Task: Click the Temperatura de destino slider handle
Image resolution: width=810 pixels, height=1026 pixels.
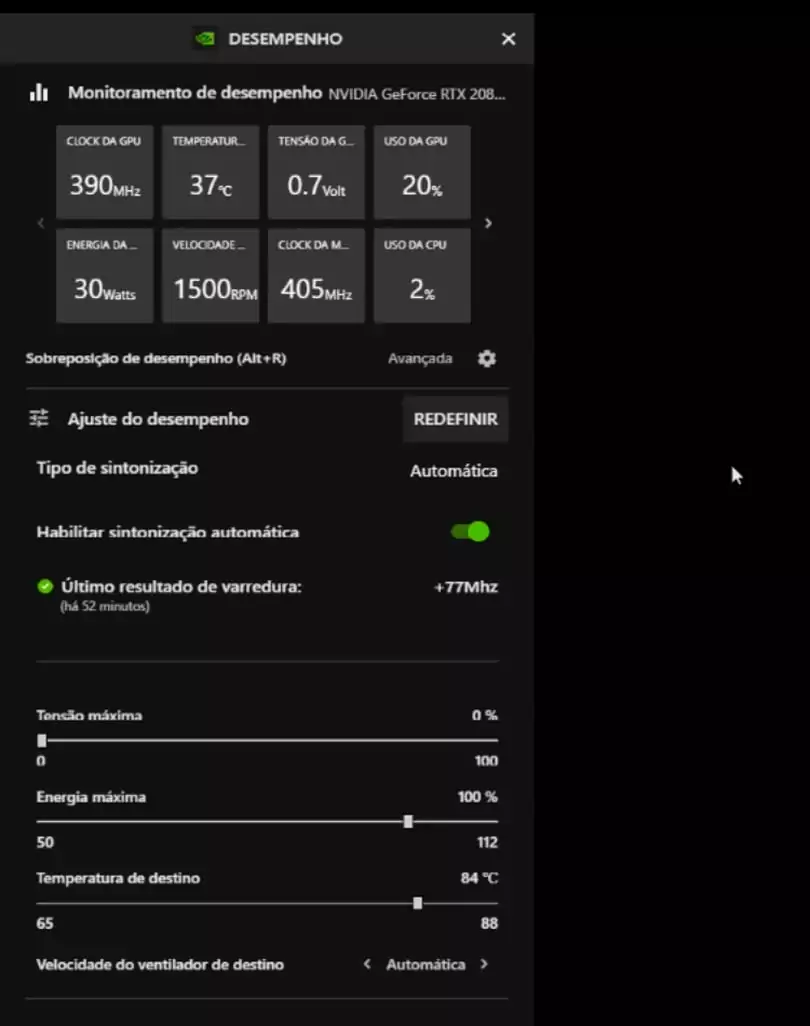Action: click(417, 903)
